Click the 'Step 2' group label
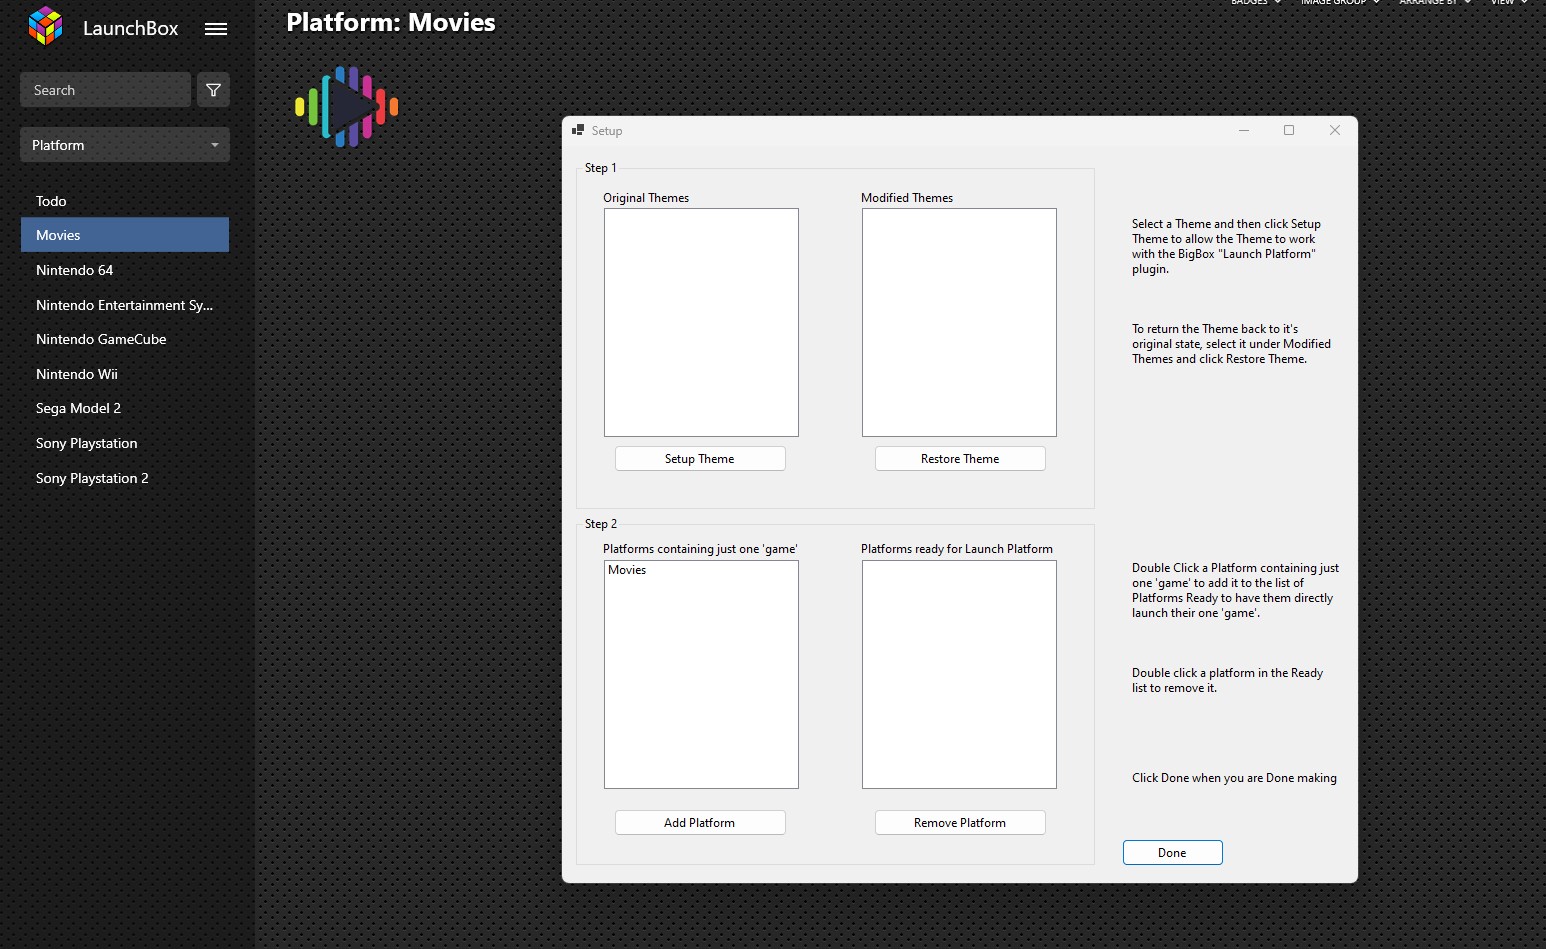 tap(601, 524)
